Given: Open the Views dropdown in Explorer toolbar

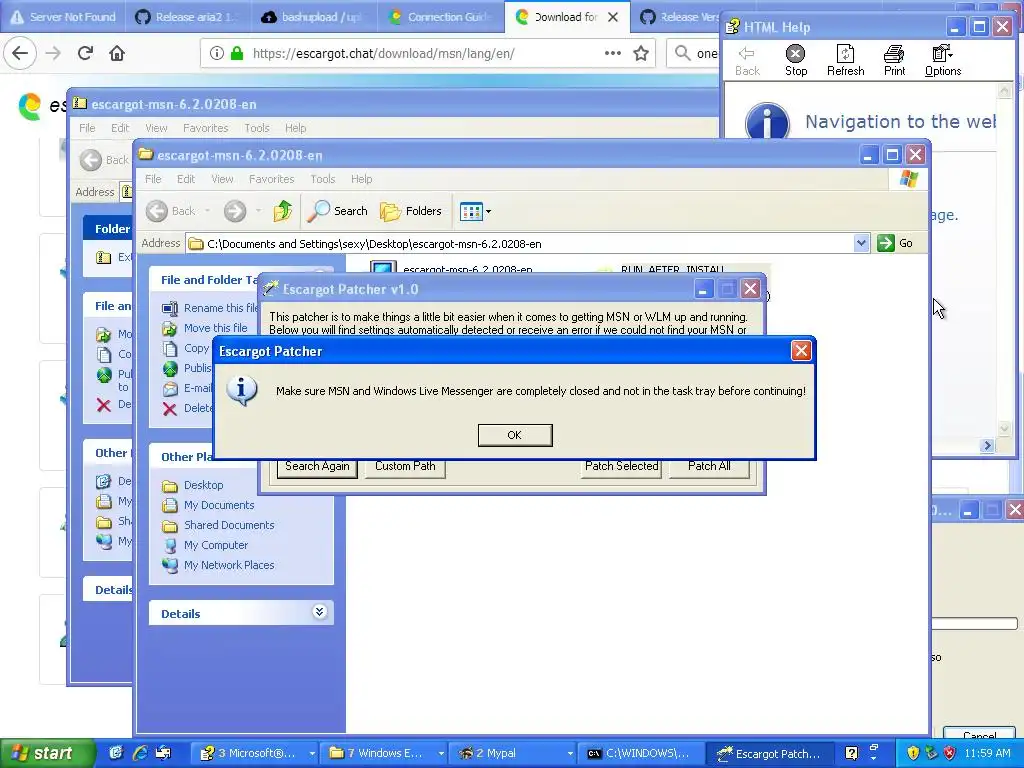Looking at the screenshot, I should (475, 211).
